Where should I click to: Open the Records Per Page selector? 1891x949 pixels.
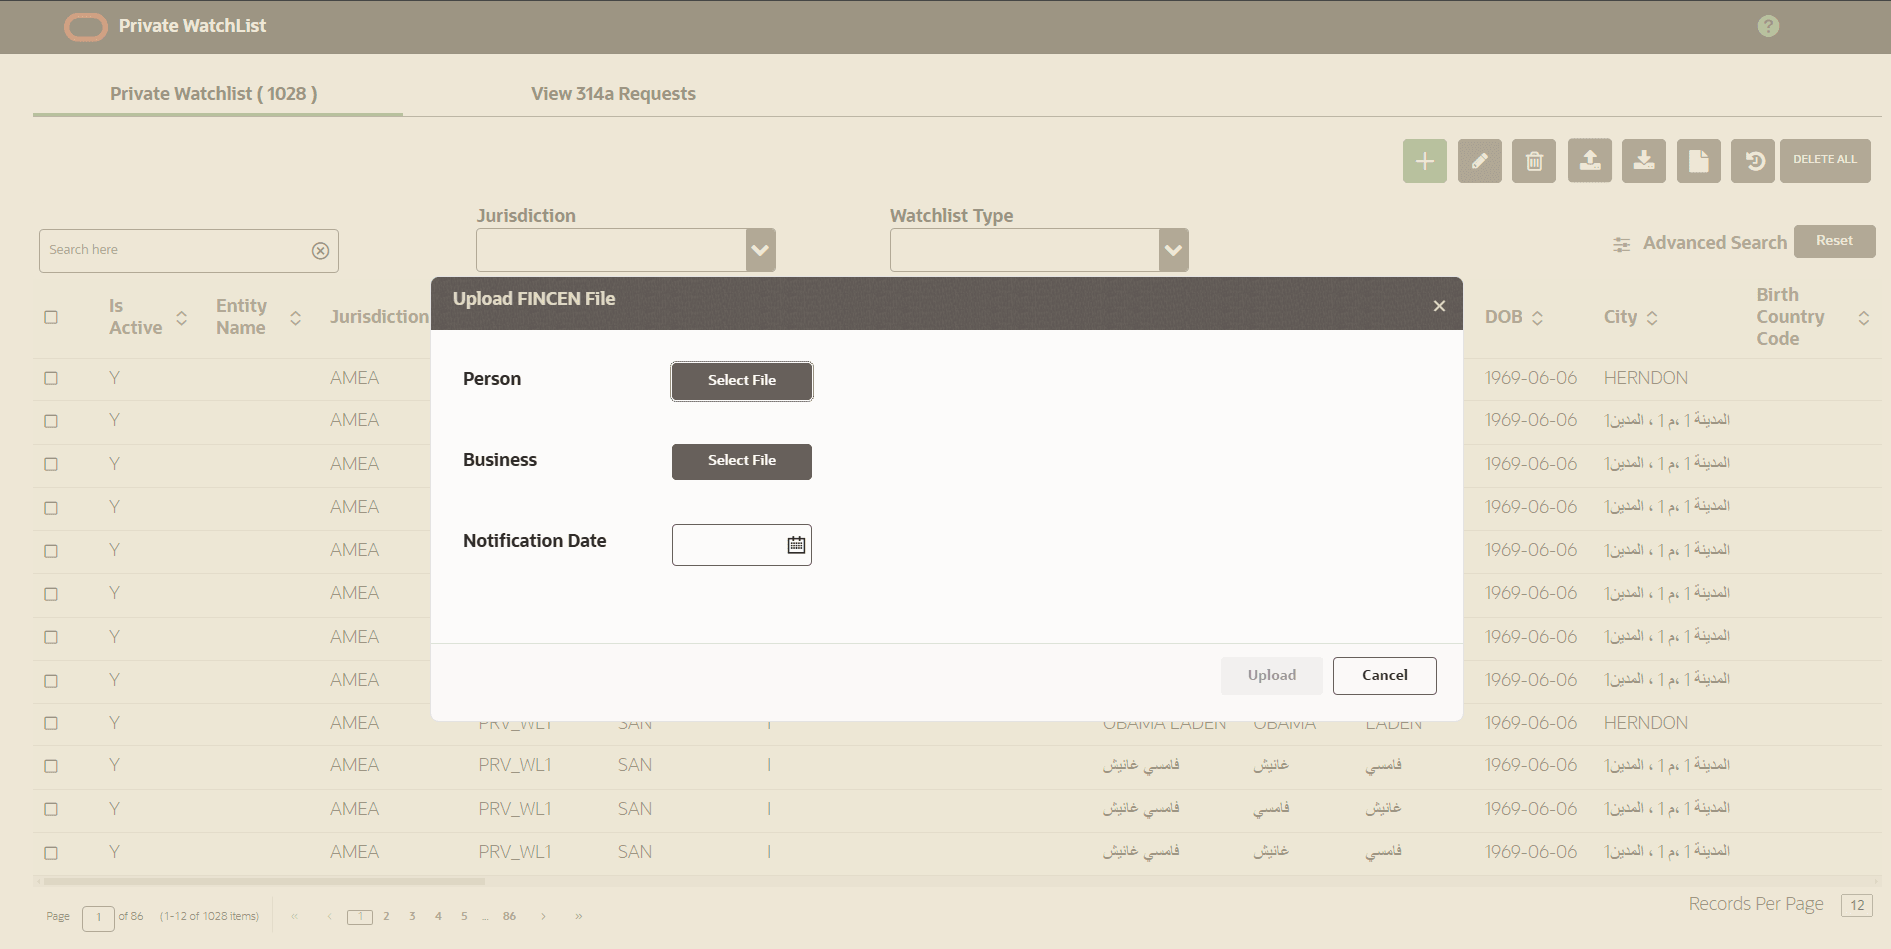1857,905
